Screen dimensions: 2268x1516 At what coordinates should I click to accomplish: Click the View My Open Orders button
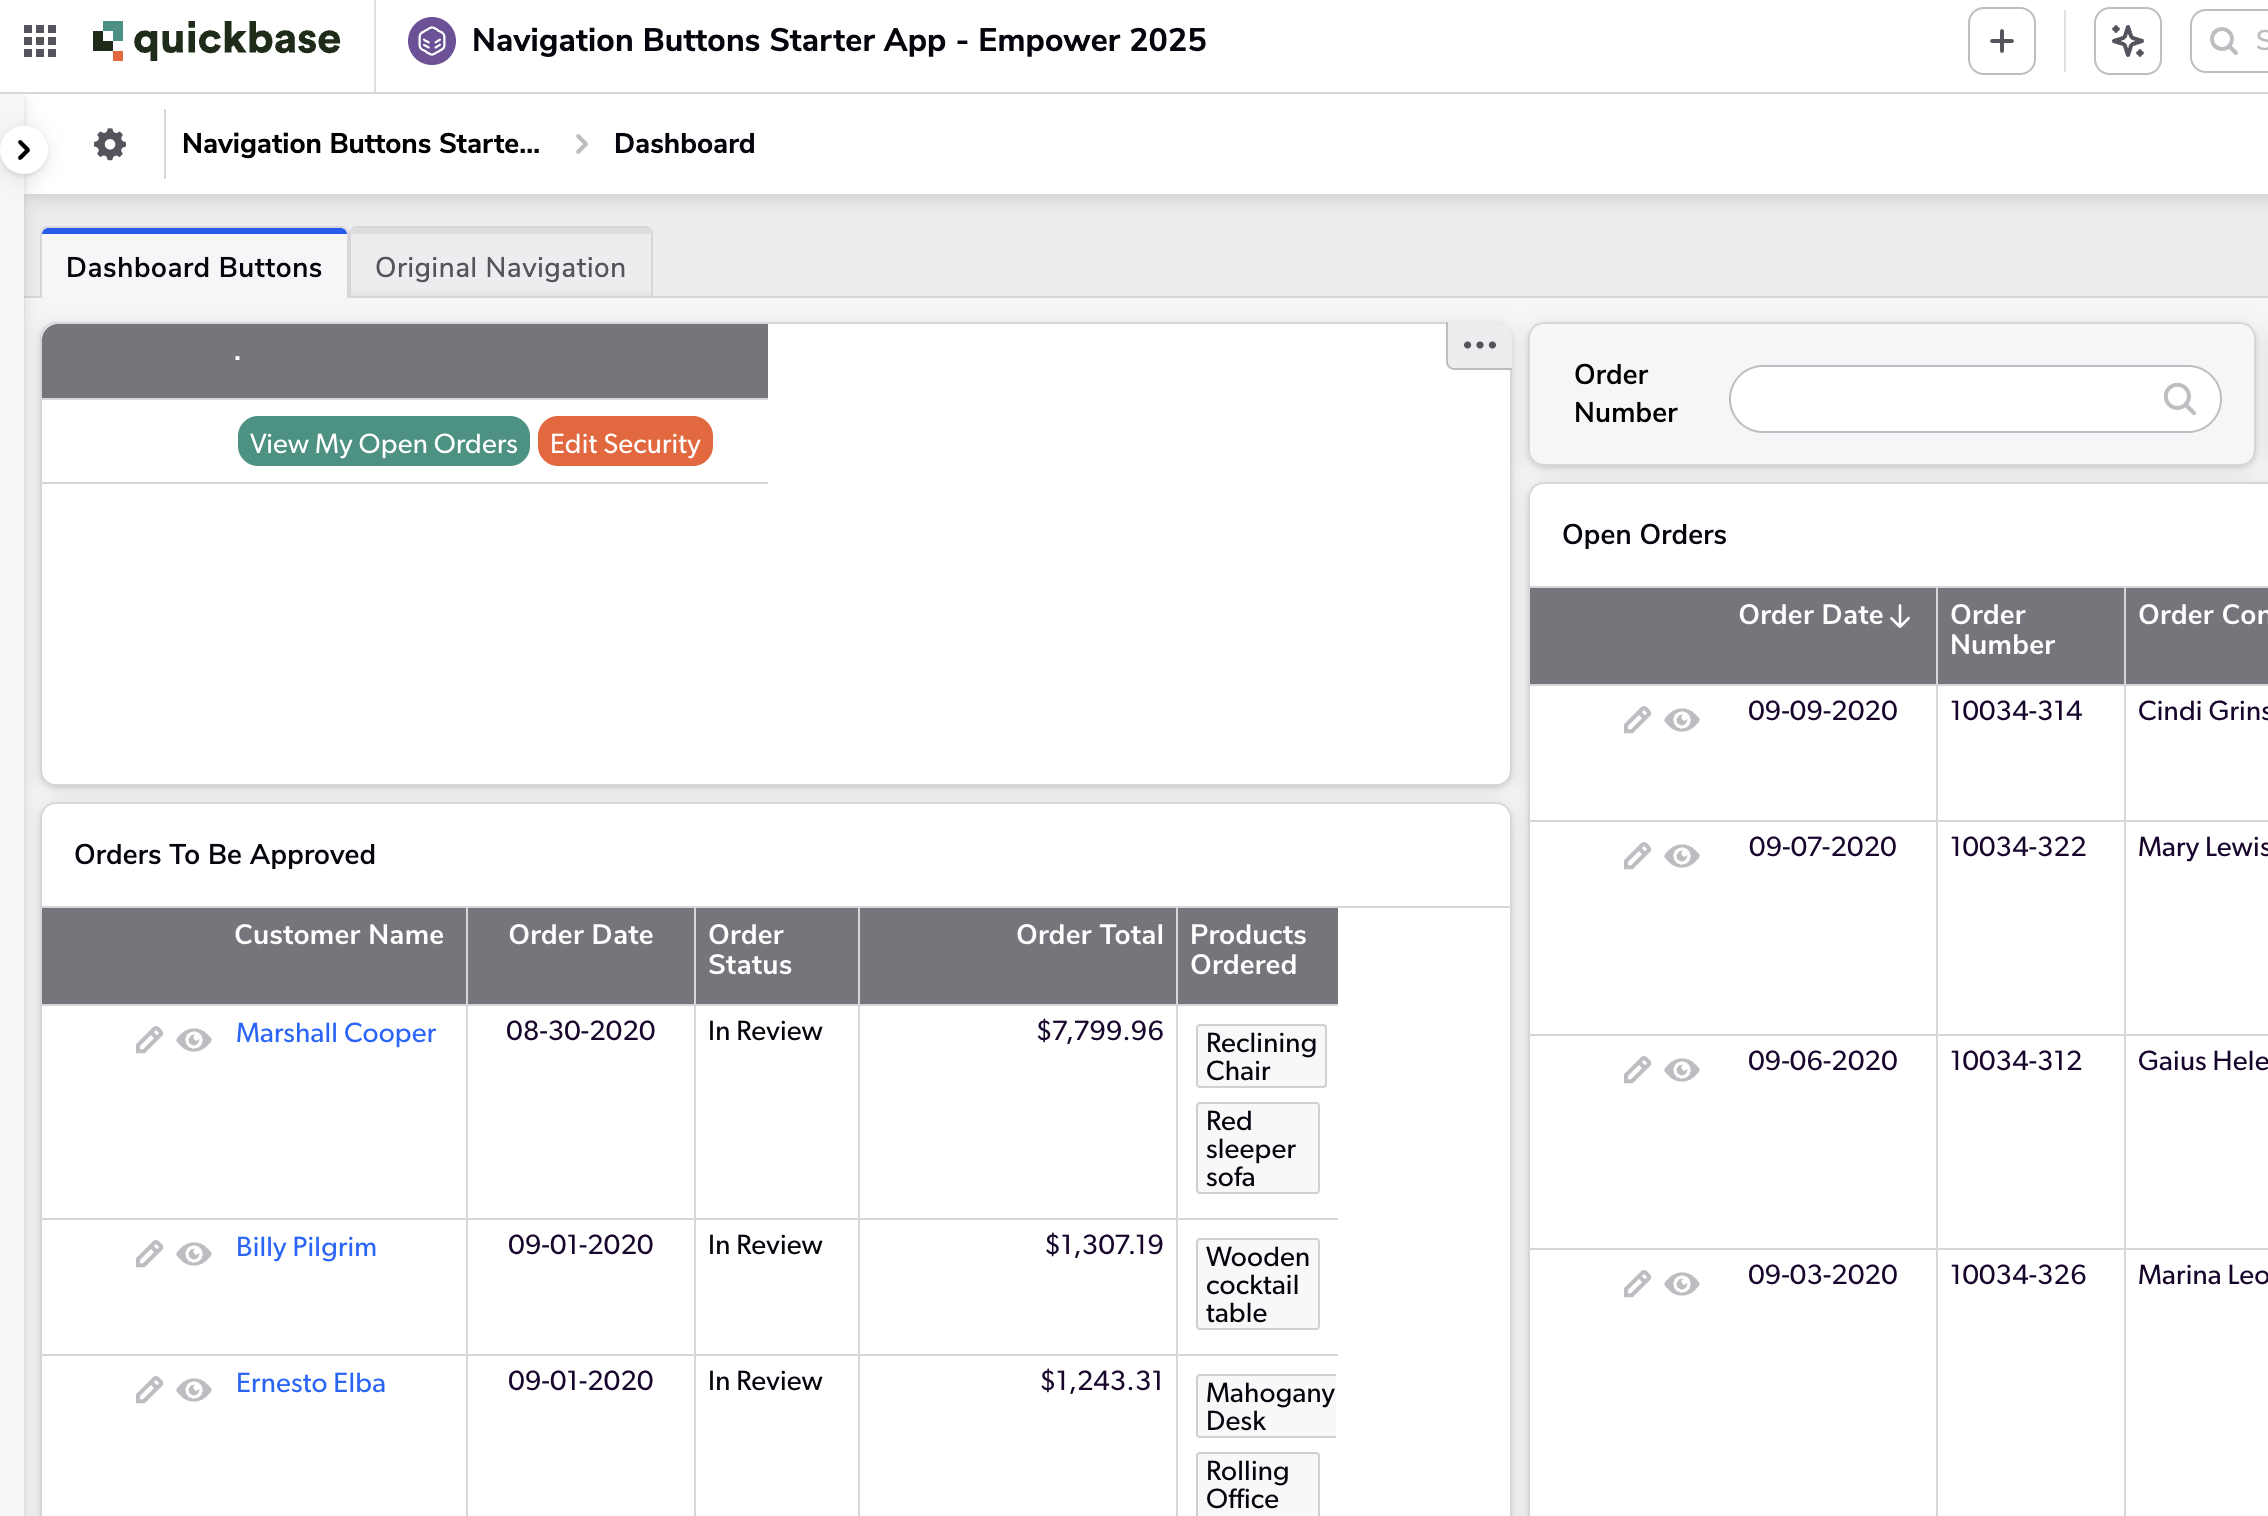click(x=382, y=441)
